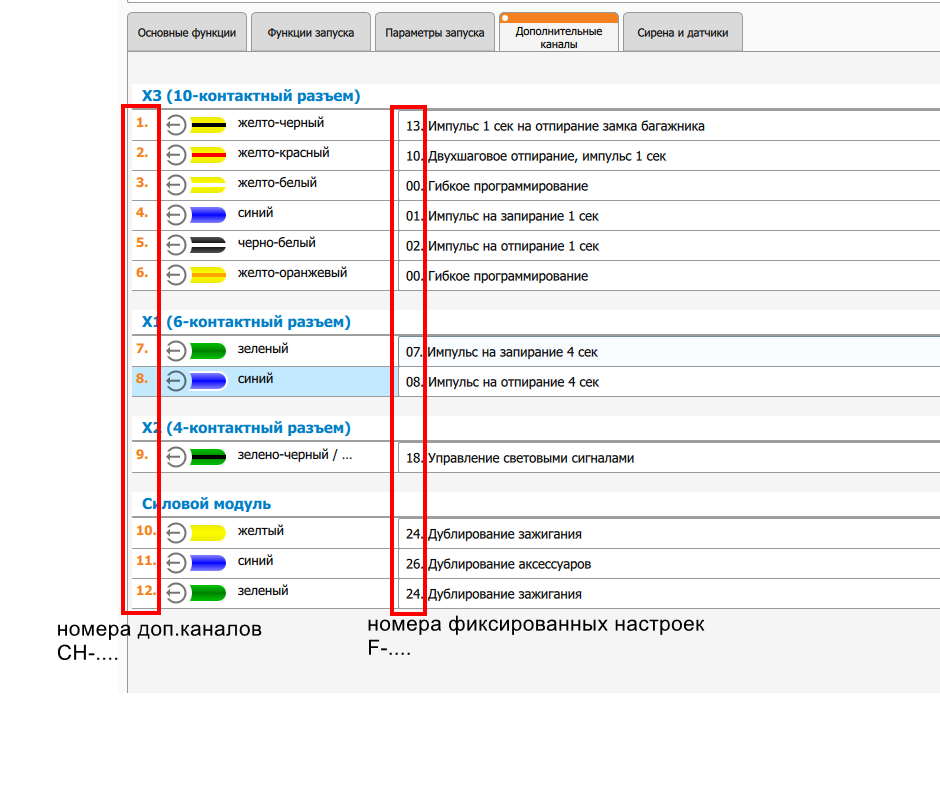Click the arrow icon next to green wire channel 7
This screenshot has width=940, height=791.
point(176,351)
